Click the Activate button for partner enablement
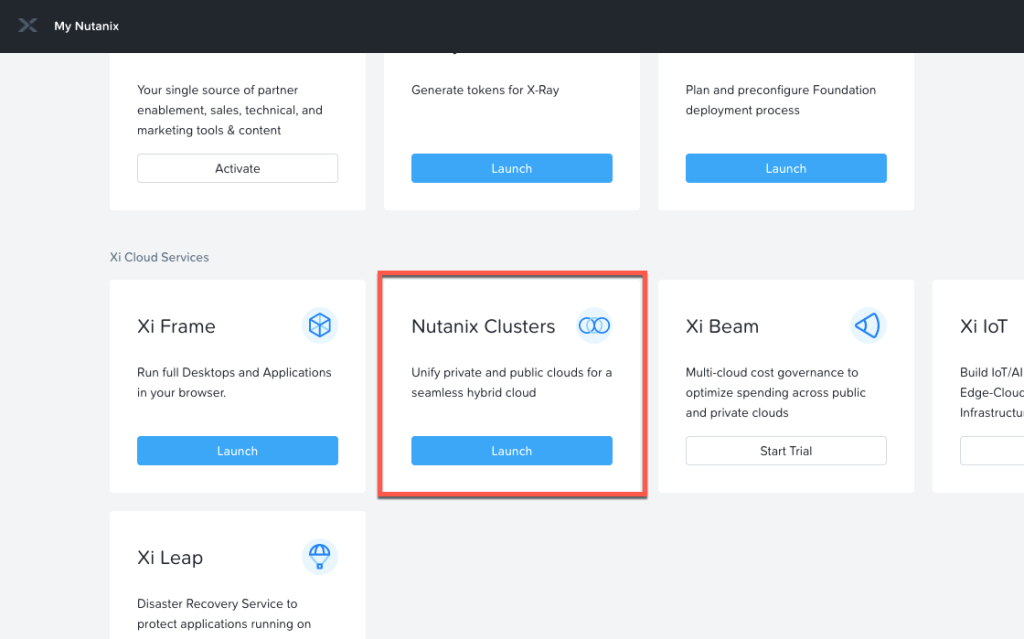Viewport: 1024px width, 639px height. coord(237,168)
